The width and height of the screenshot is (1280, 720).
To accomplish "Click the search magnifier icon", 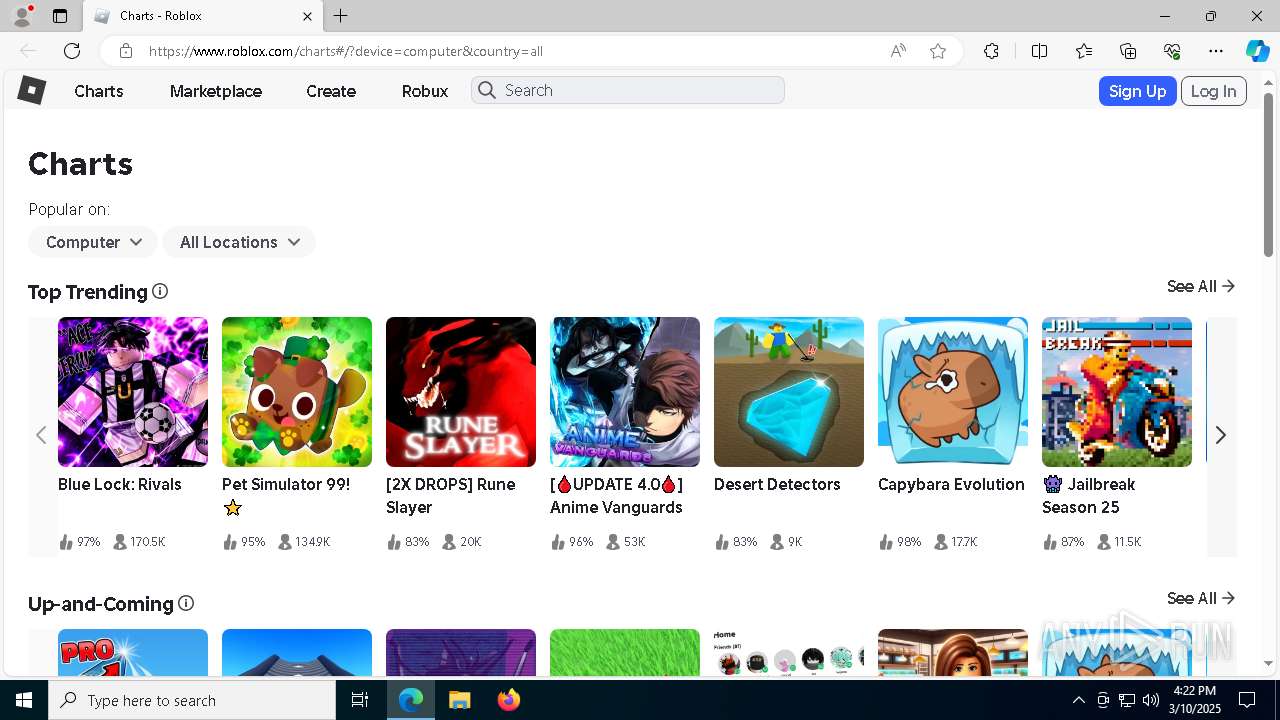I will click(x=487, y=91).
